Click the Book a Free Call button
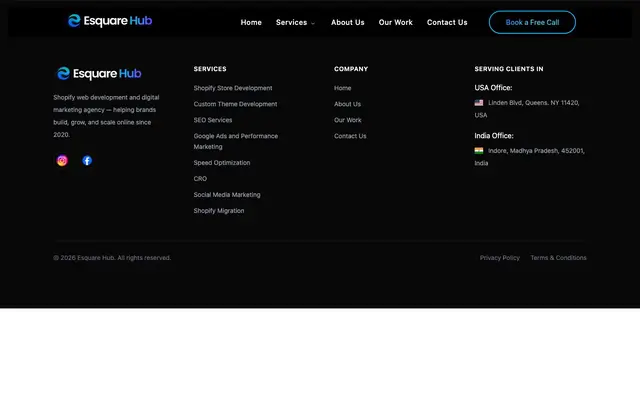This screenshot has height=400, width=640. (x=532, y=22)
